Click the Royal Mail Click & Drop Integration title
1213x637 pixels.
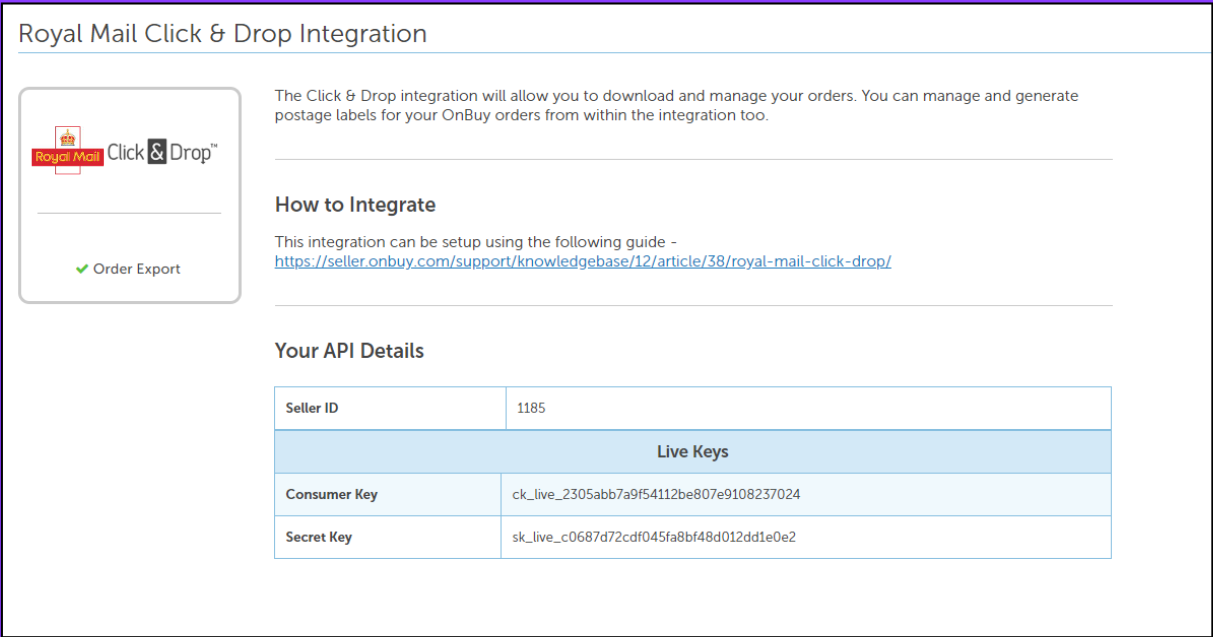[223, 33]
